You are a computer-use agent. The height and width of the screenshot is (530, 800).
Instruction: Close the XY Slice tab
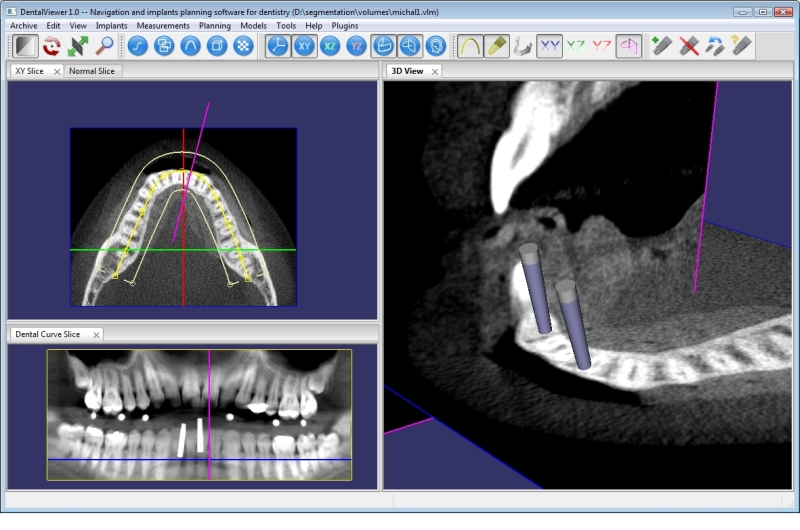coord(57,71)
